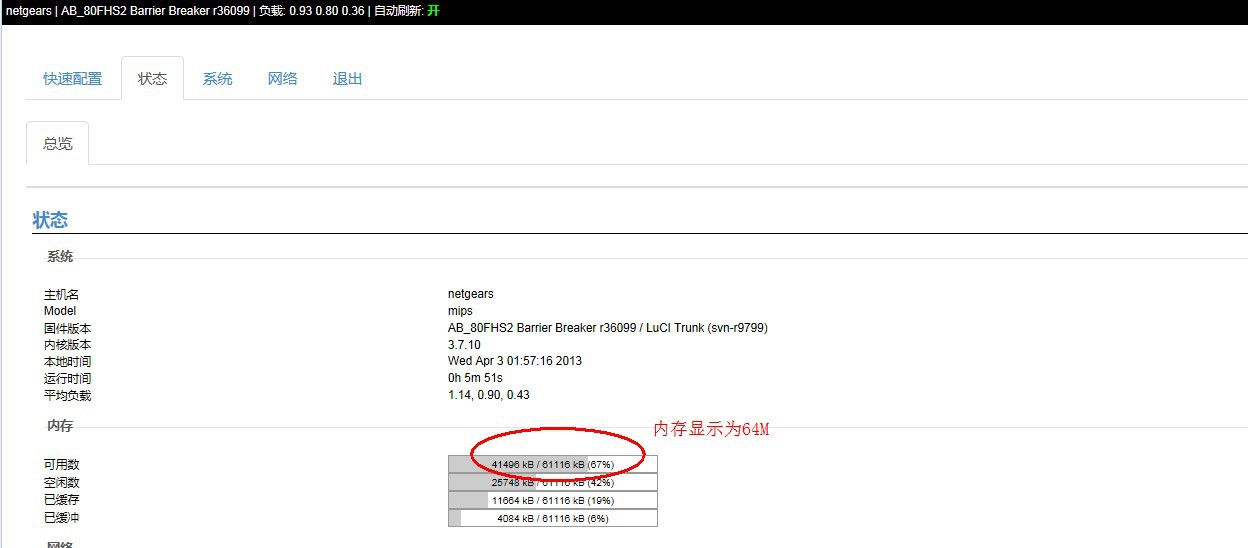Click the 内存 section heading
Viewport: 1248px width, 548px height.
60,426
